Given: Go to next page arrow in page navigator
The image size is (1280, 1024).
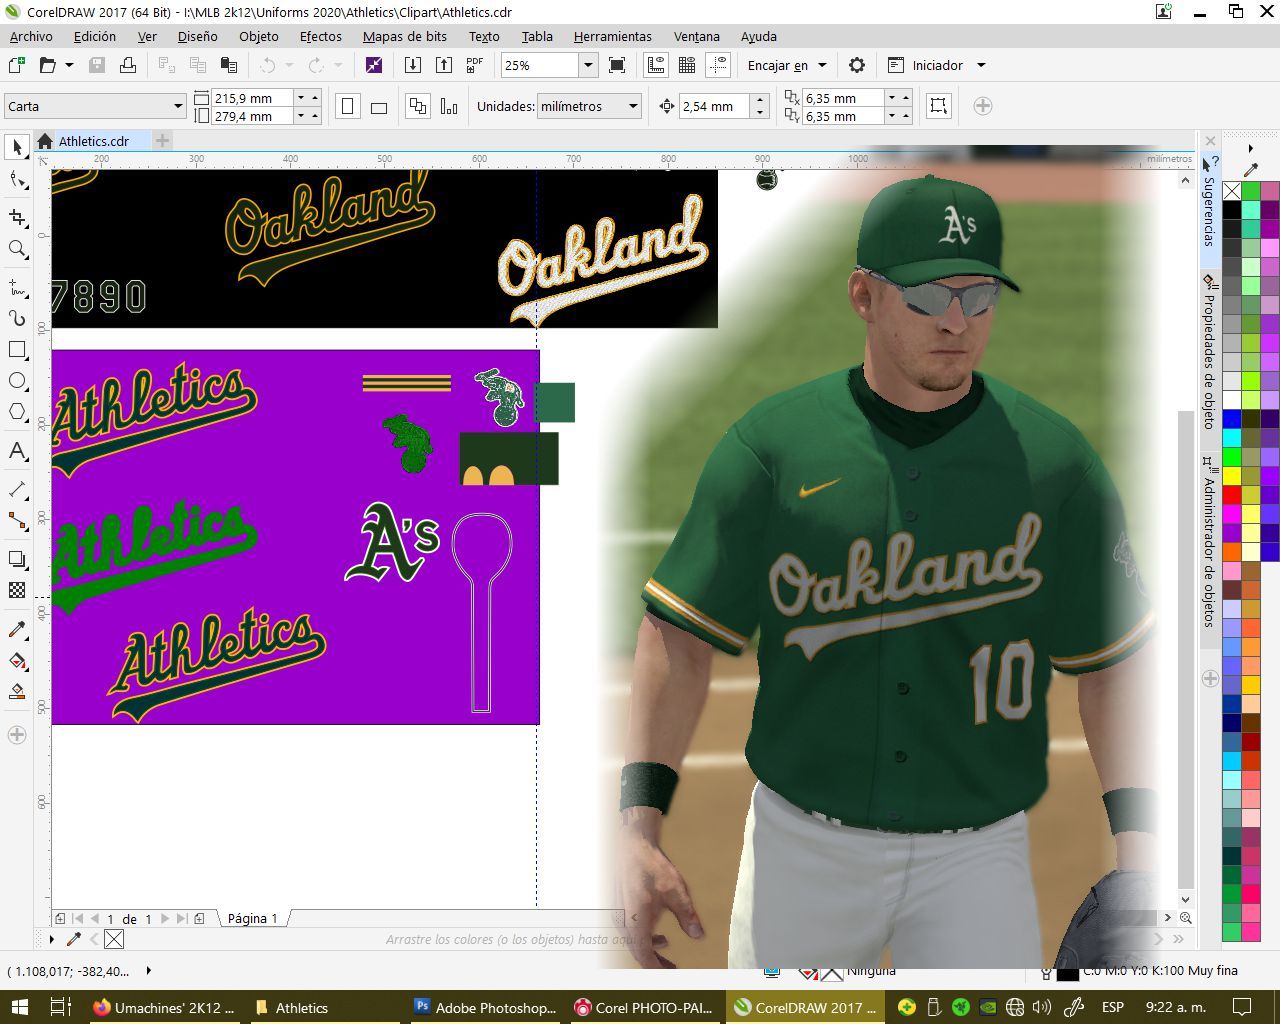Looking at the screenshot, I should (x=165, y=918).
